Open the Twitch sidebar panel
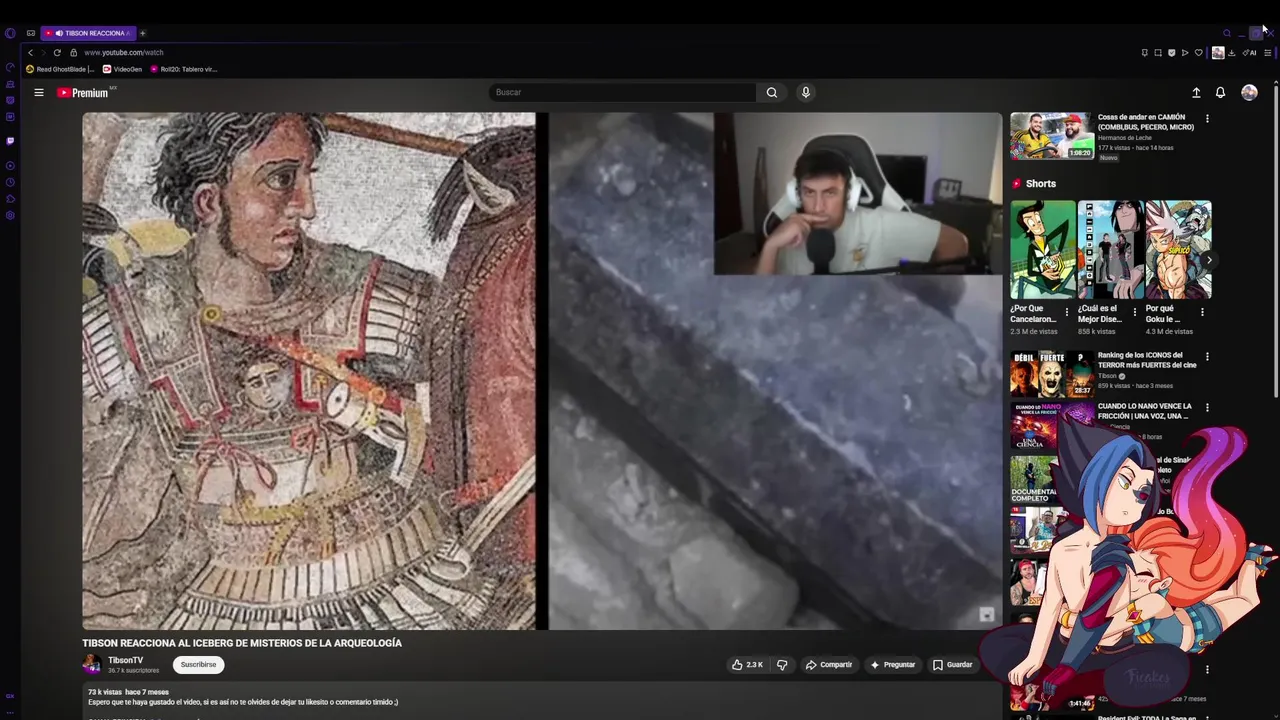The width and height of the screenshot is (1280, 720). [10, 141]
